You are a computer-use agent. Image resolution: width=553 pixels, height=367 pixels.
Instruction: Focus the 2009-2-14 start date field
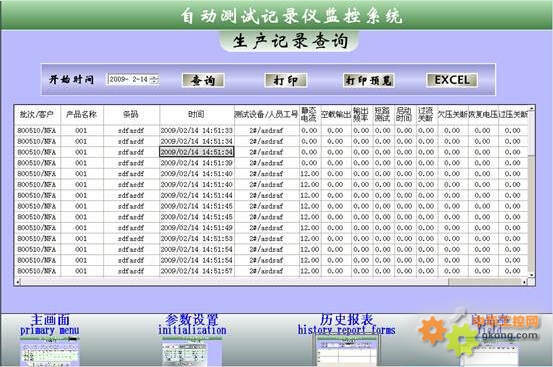129,79
